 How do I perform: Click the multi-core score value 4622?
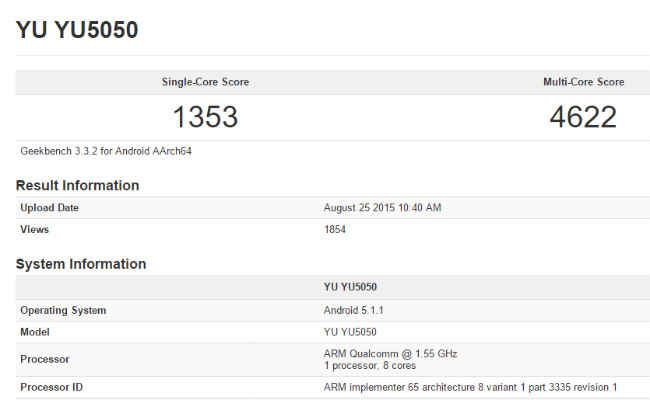pos(583,116)
